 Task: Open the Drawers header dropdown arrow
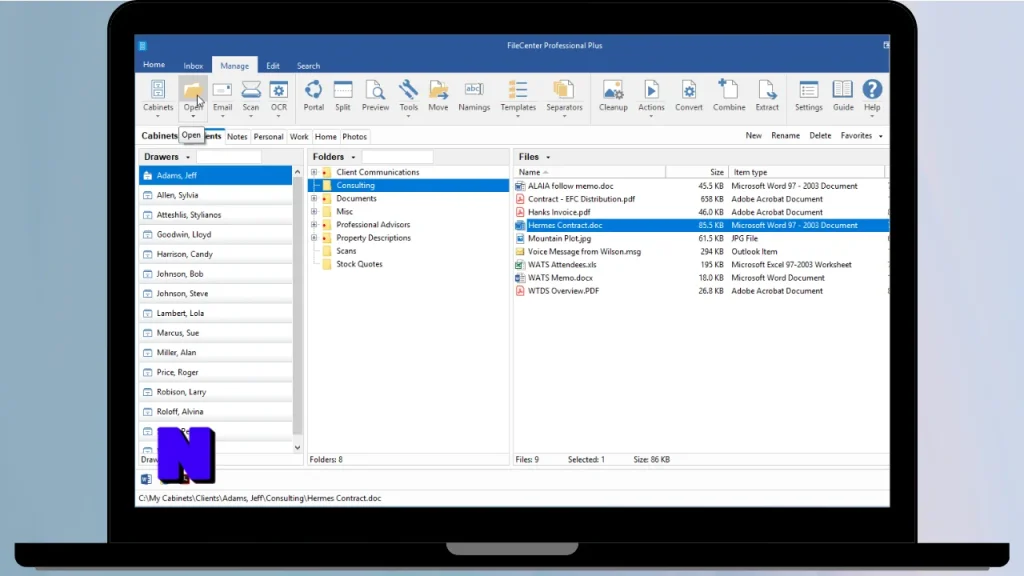(x=188, y=157)
